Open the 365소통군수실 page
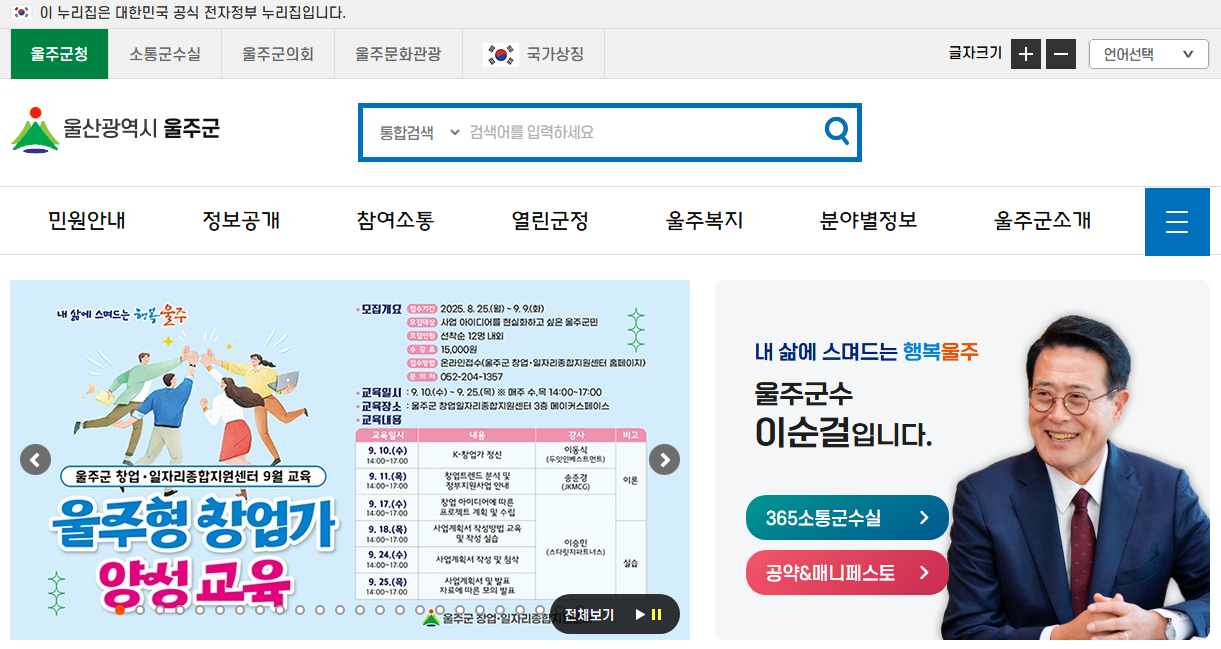 click(847, 518)
